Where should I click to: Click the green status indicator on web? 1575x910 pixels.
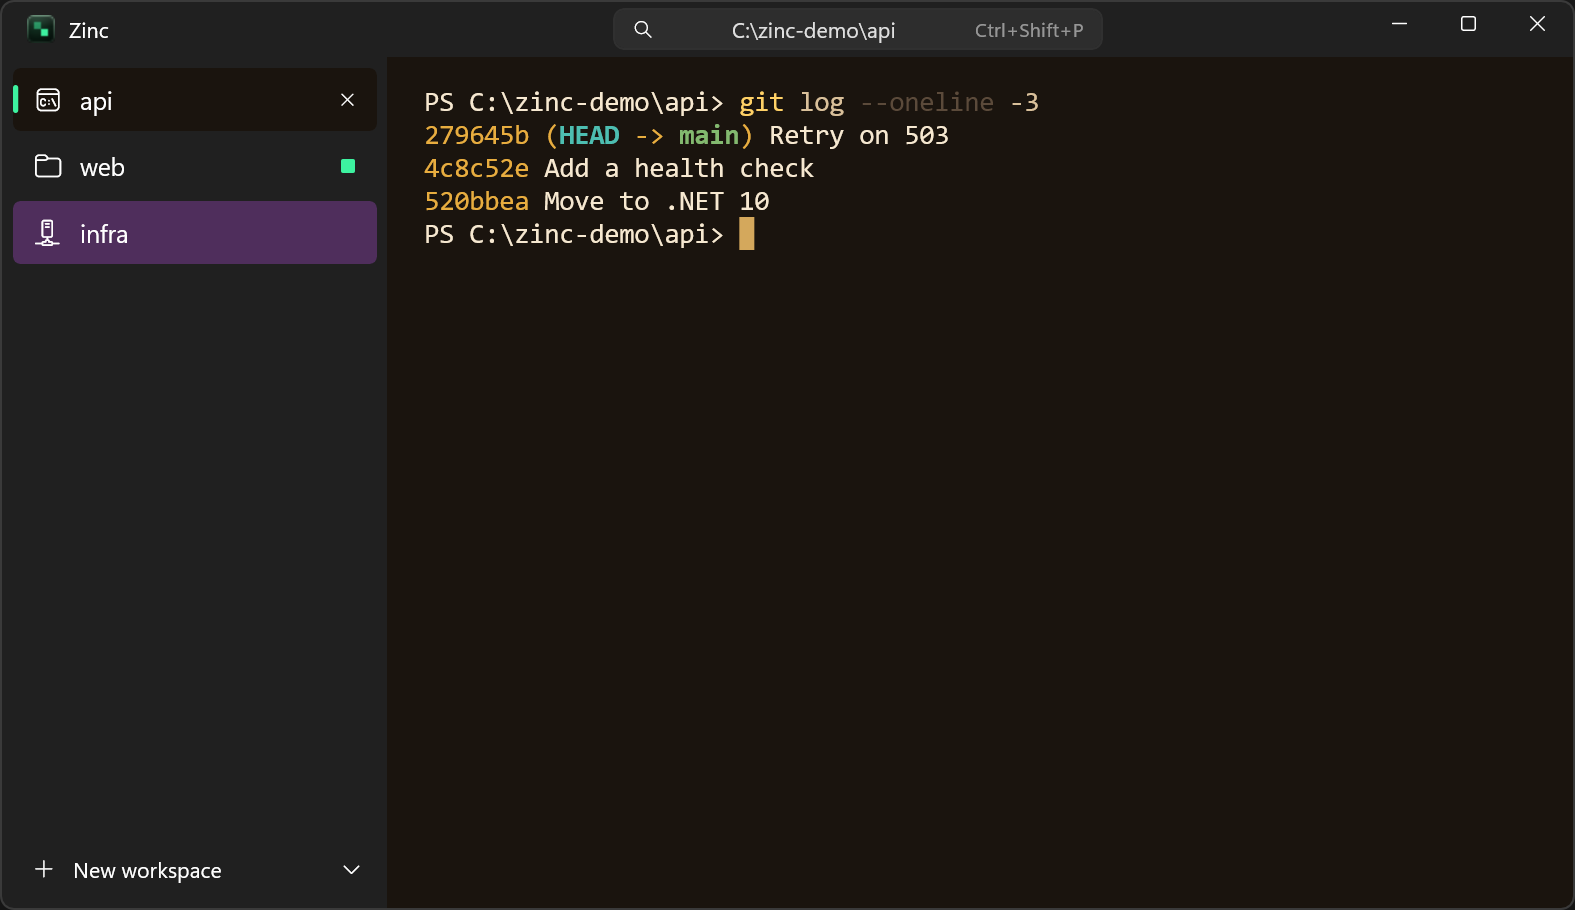(x=348, y=166)
